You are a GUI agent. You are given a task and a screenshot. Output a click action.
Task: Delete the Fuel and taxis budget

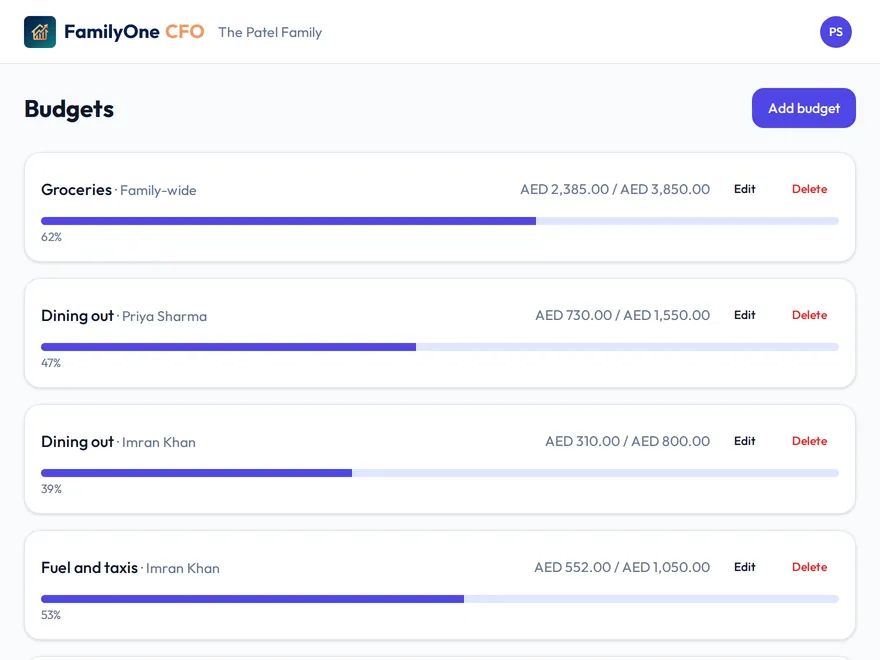809,567
